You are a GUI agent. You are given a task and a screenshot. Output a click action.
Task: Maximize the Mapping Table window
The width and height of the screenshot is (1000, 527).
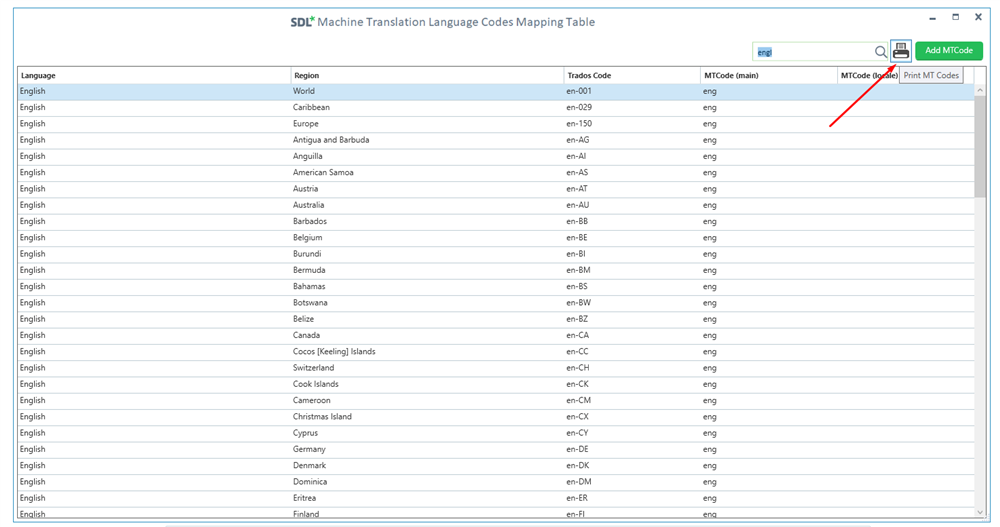(x=955, y=17)
